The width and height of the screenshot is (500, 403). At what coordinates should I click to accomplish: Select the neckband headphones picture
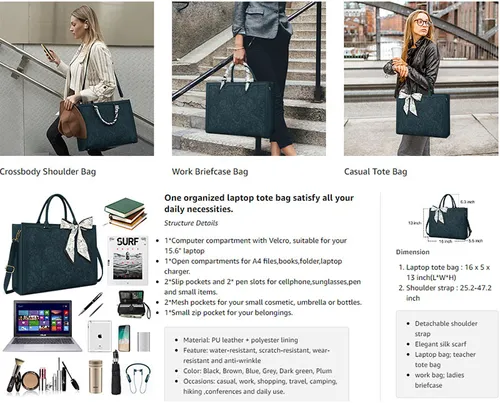coord(138,378)
